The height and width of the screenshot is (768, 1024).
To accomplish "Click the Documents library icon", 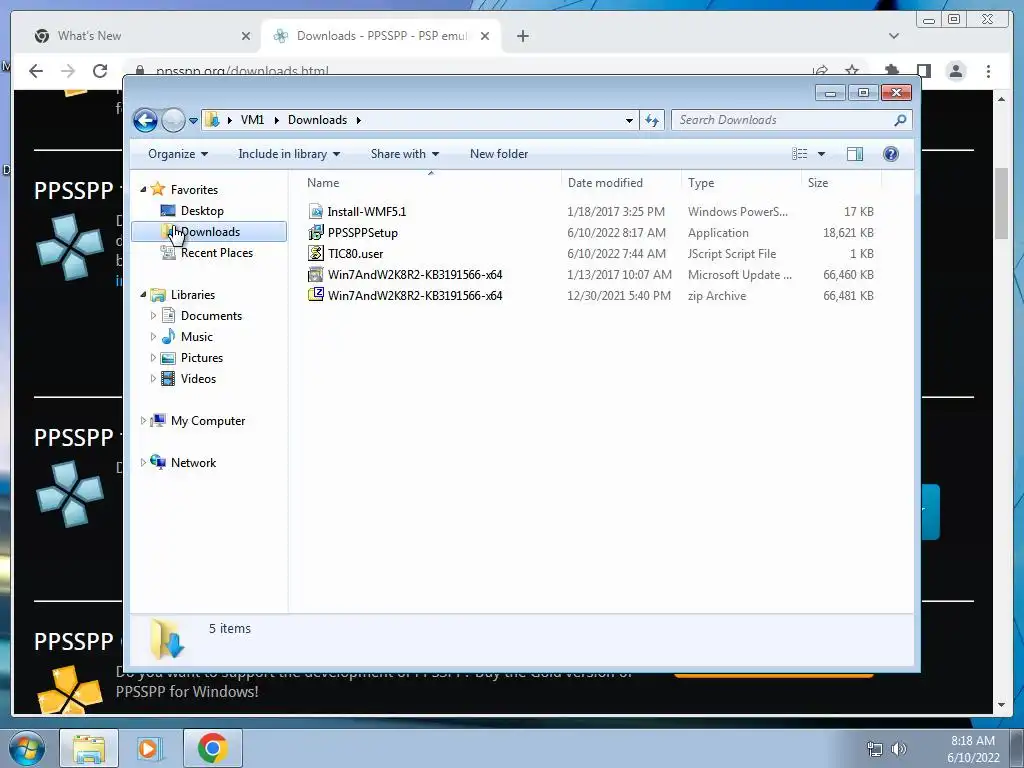I will (168, 315).
